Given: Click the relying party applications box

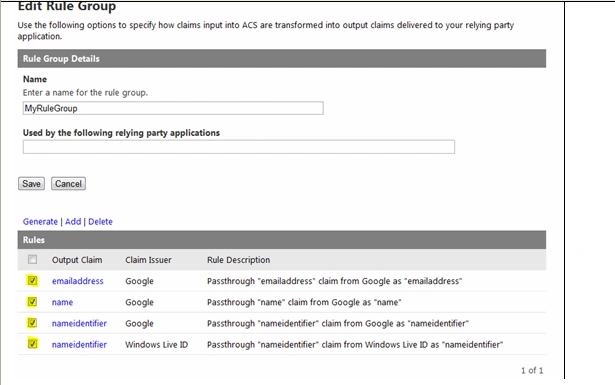Looking at the screenshot, I should point(239,147).
